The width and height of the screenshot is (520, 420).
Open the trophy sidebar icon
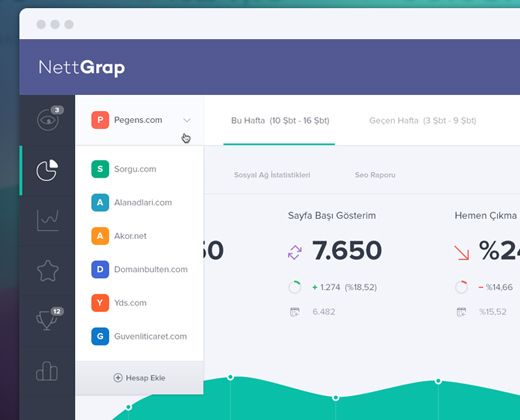[46, 320]
